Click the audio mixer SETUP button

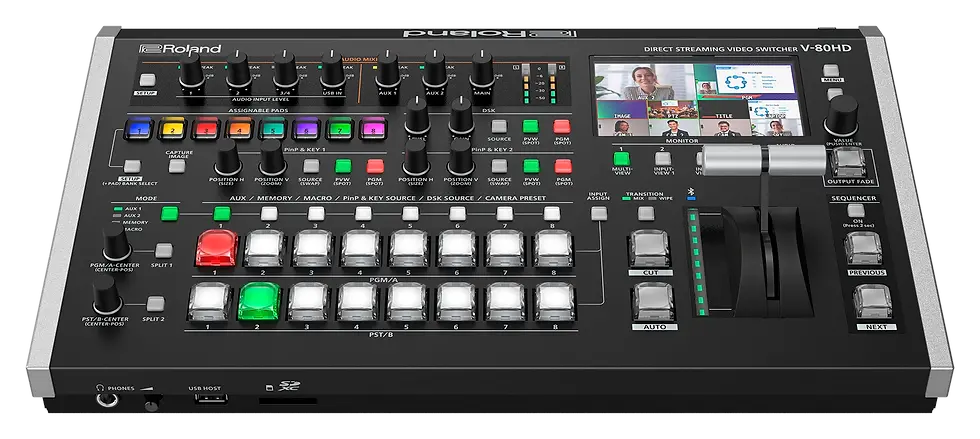coord(148,79)
